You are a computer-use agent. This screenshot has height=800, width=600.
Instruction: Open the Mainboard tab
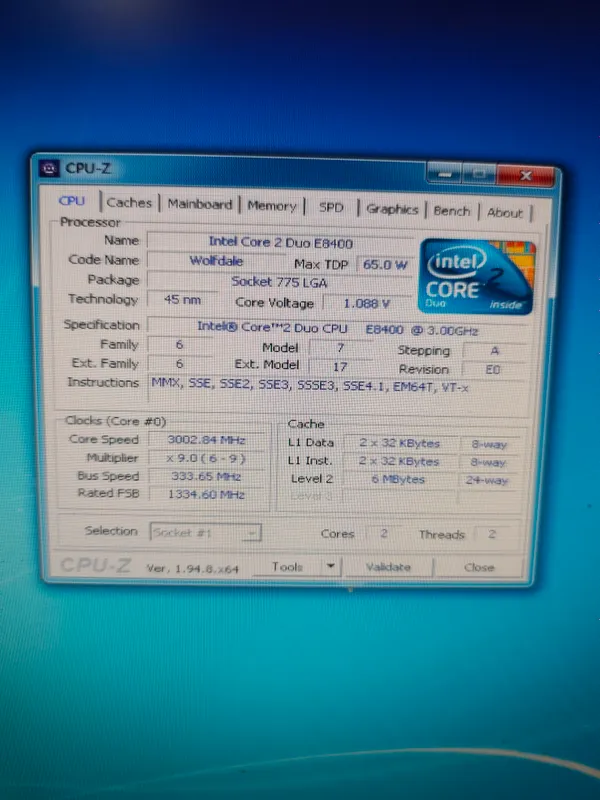[200, 204]
